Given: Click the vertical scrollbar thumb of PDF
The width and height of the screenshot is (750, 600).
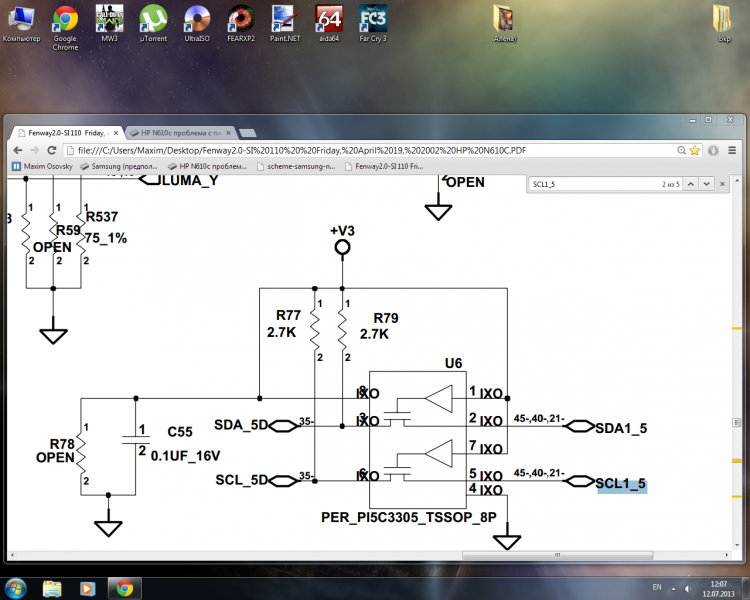Looking at the screenshot, I should (x=737, y=422).
